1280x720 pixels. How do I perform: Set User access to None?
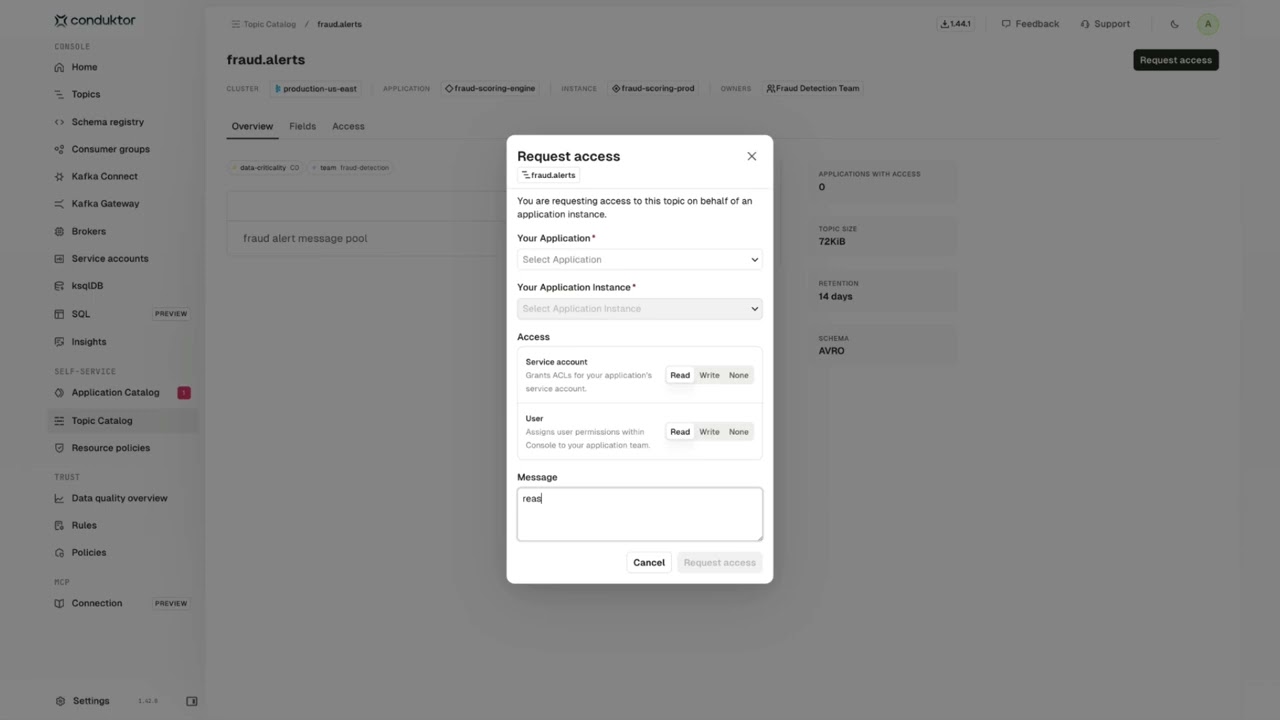pos(739,432)
